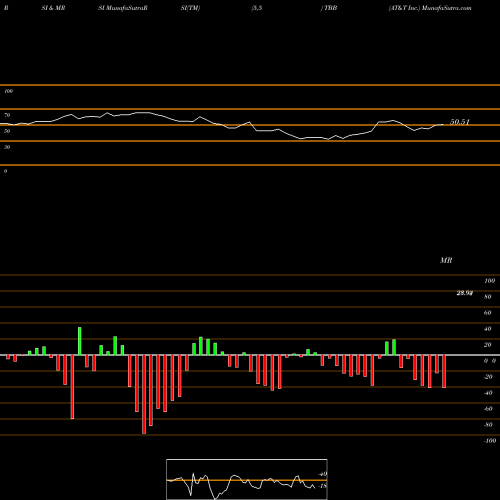Click the RSI axis label 100 at left
500x500 pixels.
(x=8, y=91)
